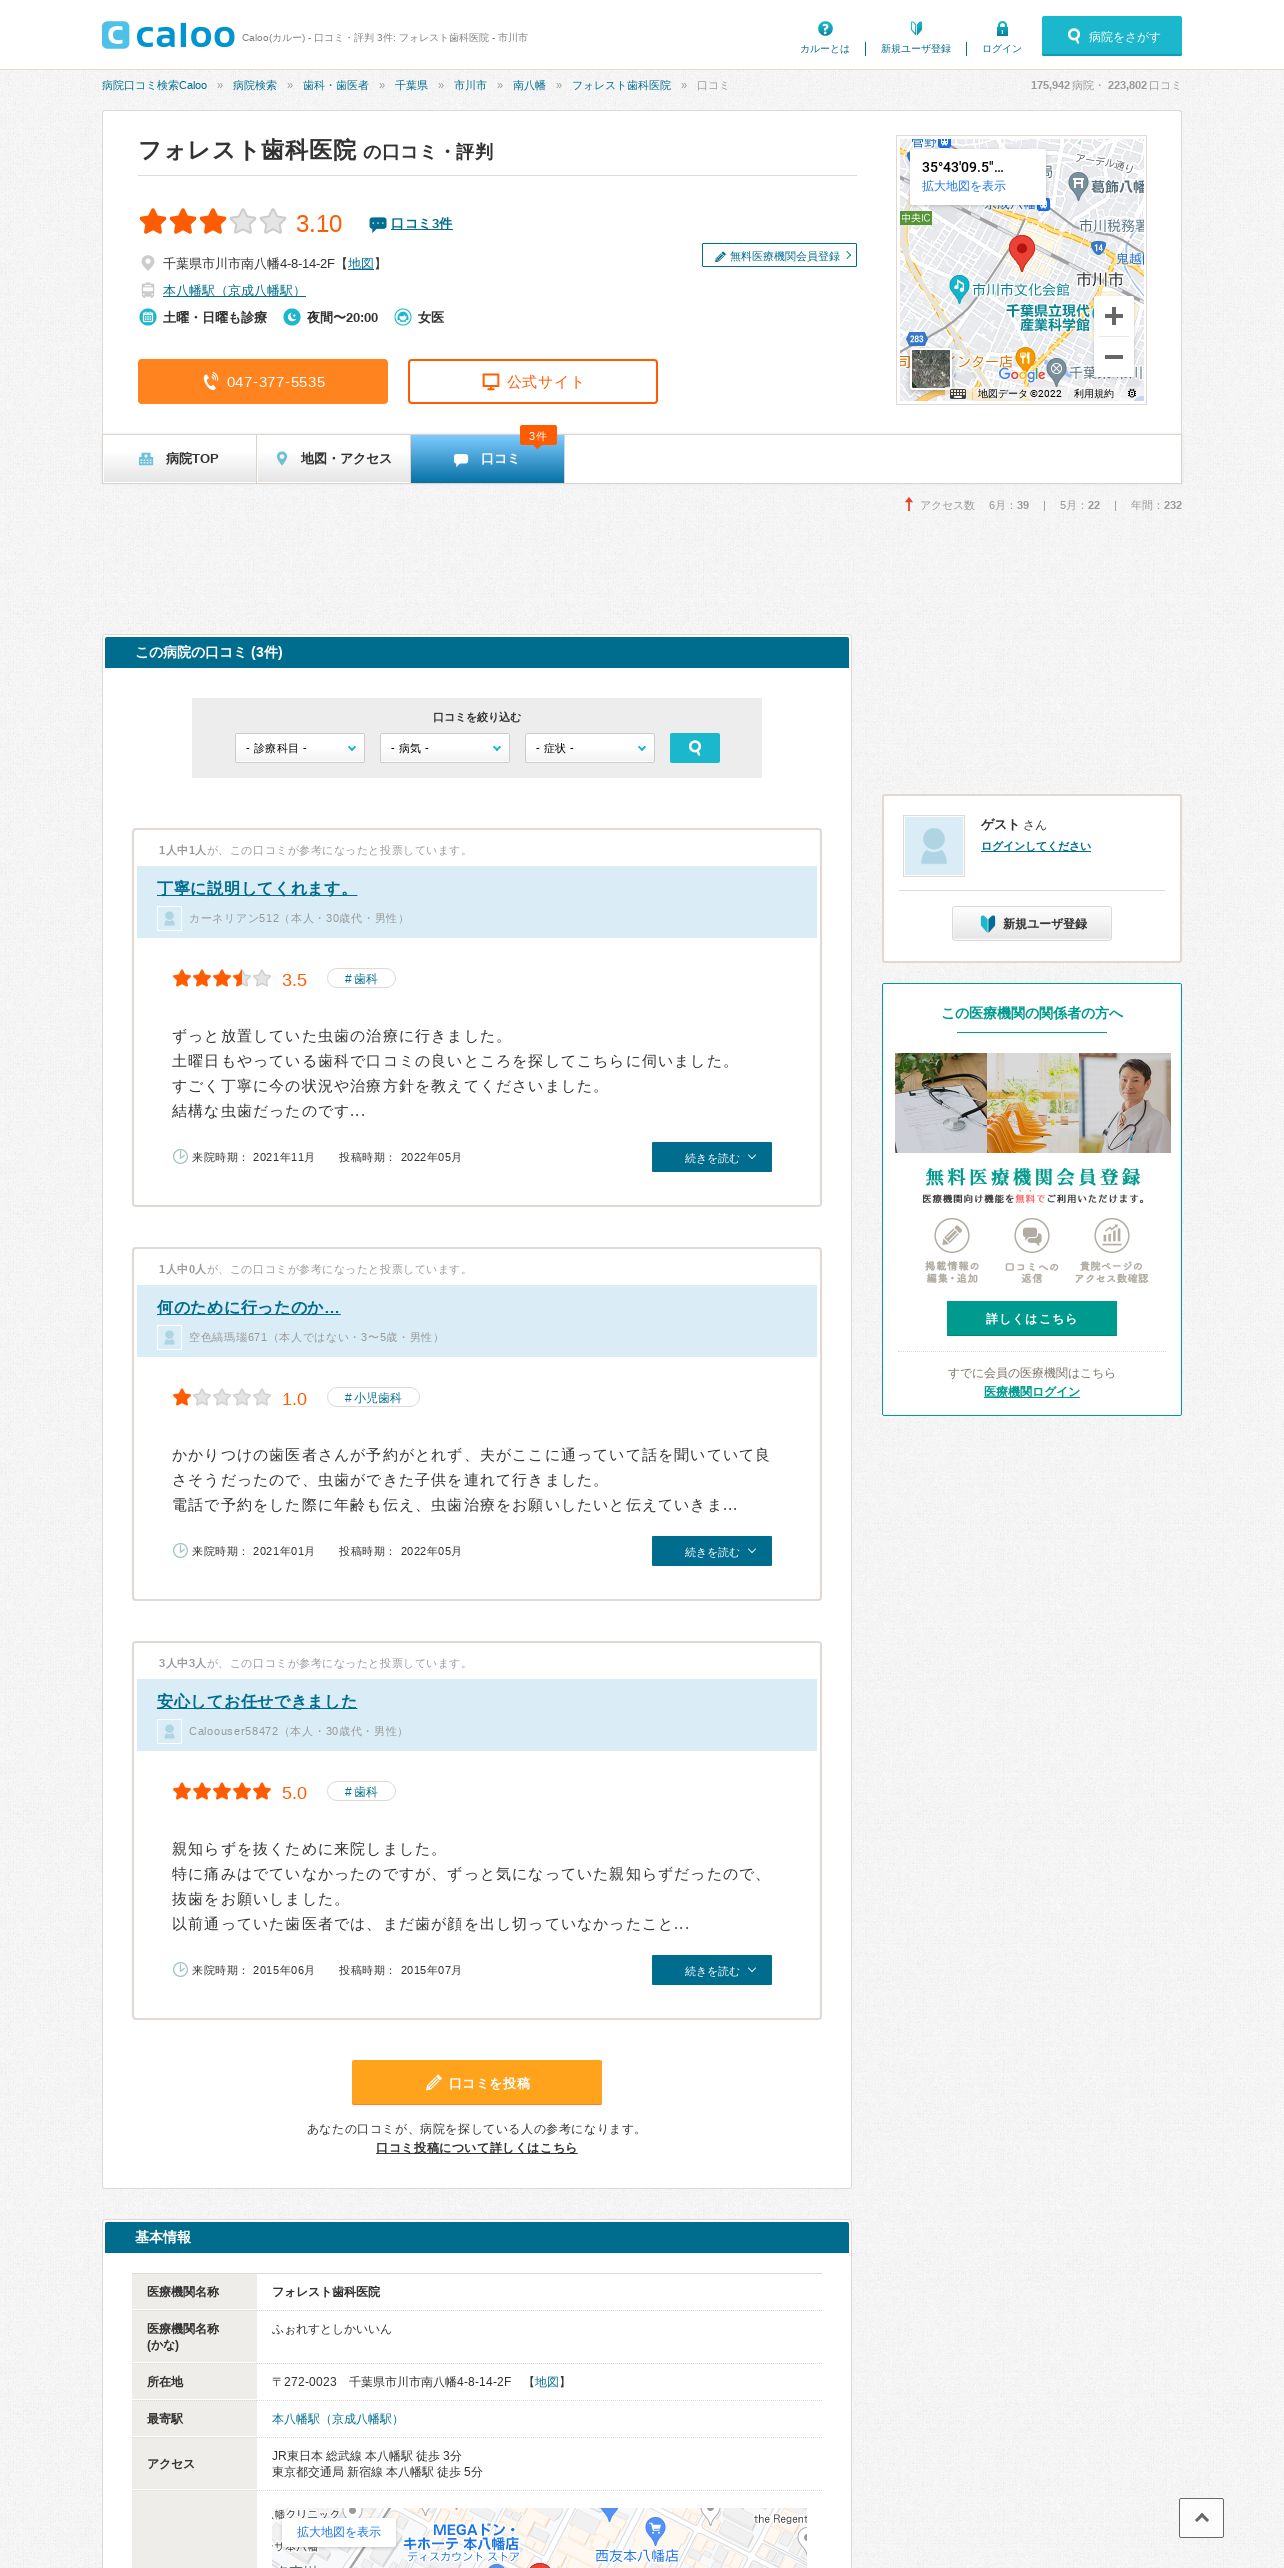Image resolution: width=1284 pixels, height=2568 pixels.
Task: Open 口コミ投稿について詳しくはこちら link
Action: point(476,2148)
